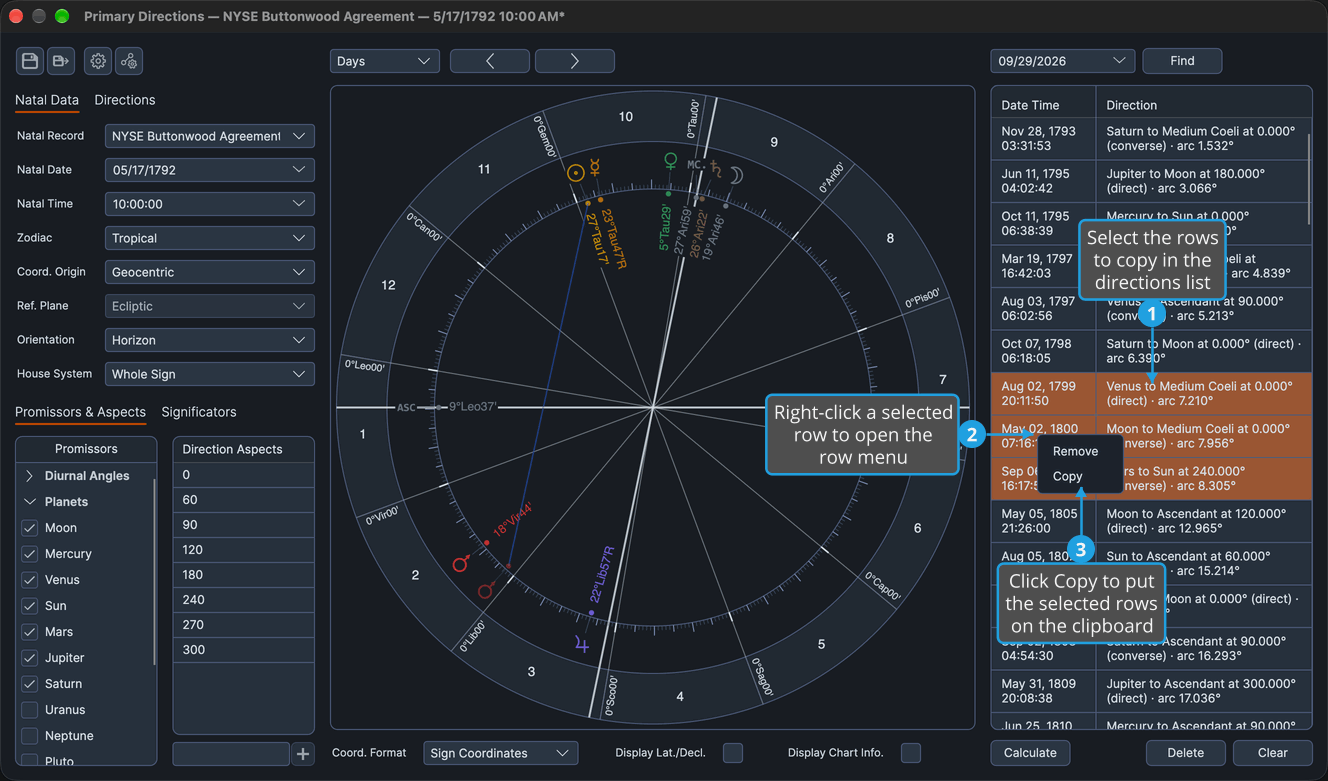
Task: Choose Remove in the row context menu
Action: pyautogui.click(x=1076, y=452)
